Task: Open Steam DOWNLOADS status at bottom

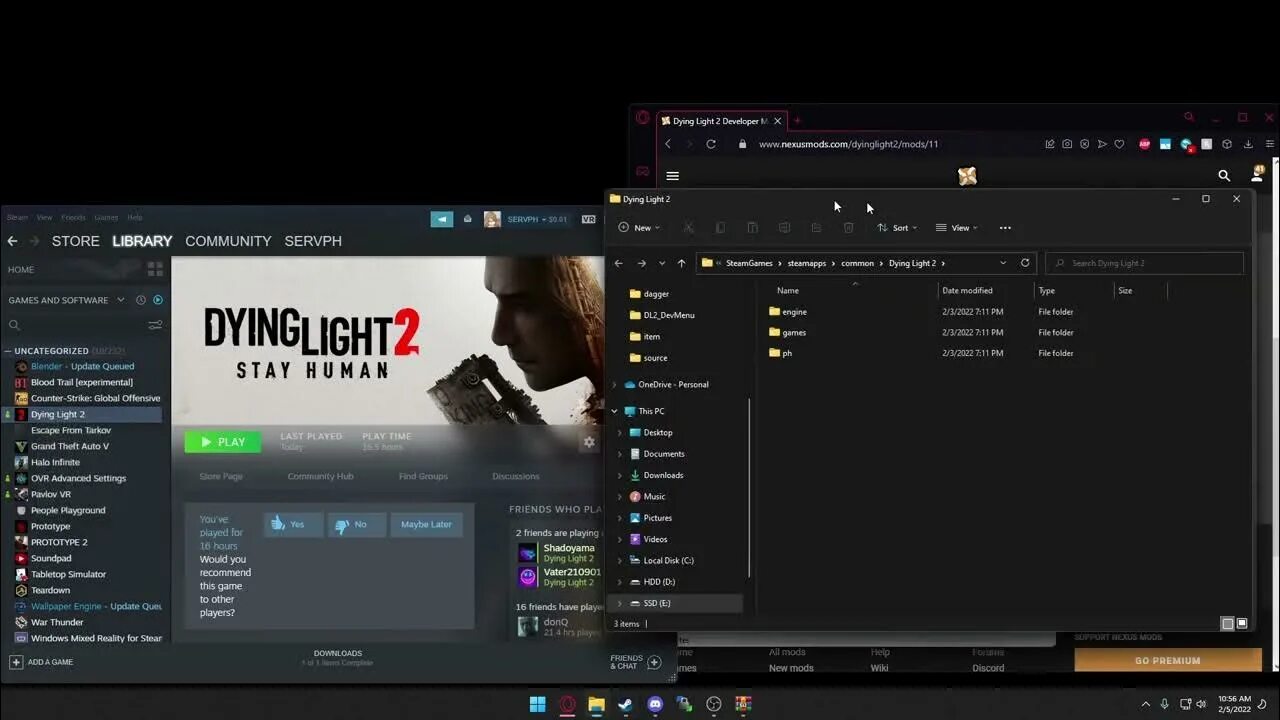Action: 338,657
